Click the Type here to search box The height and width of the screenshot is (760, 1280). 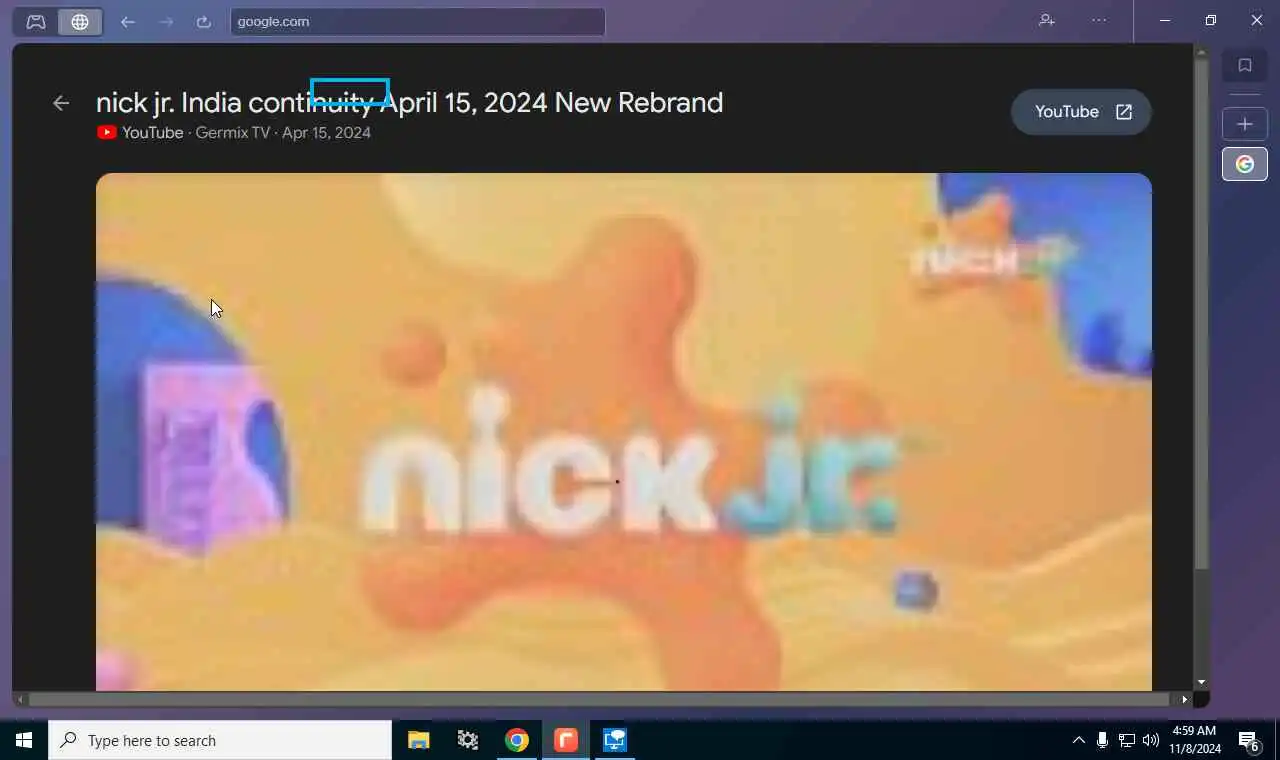coord(220,740)
